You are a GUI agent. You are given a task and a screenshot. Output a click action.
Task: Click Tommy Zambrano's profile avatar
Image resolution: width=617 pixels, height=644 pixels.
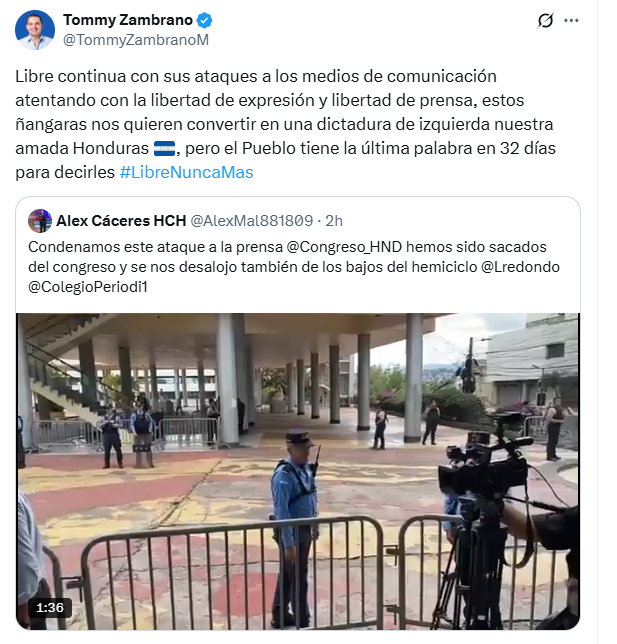(35, 30)
